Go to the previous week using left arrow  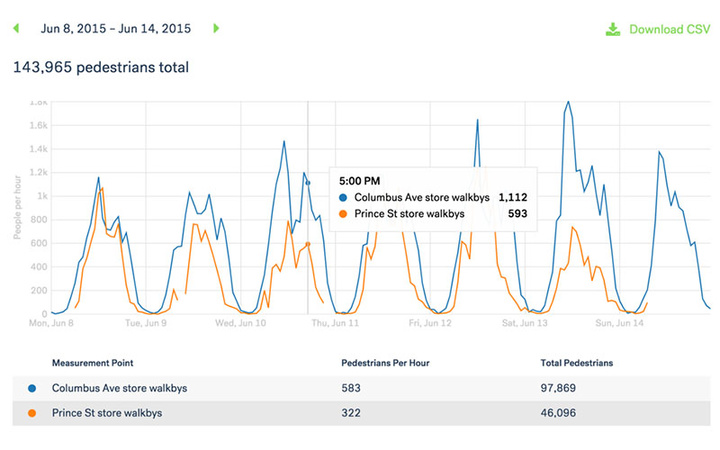16,29
